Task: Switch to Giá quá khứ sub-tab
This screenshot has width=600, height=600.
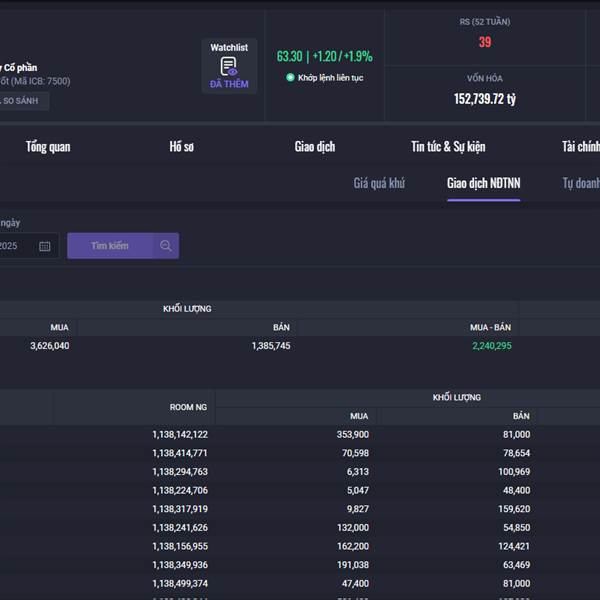Action: tap(379, 183)
